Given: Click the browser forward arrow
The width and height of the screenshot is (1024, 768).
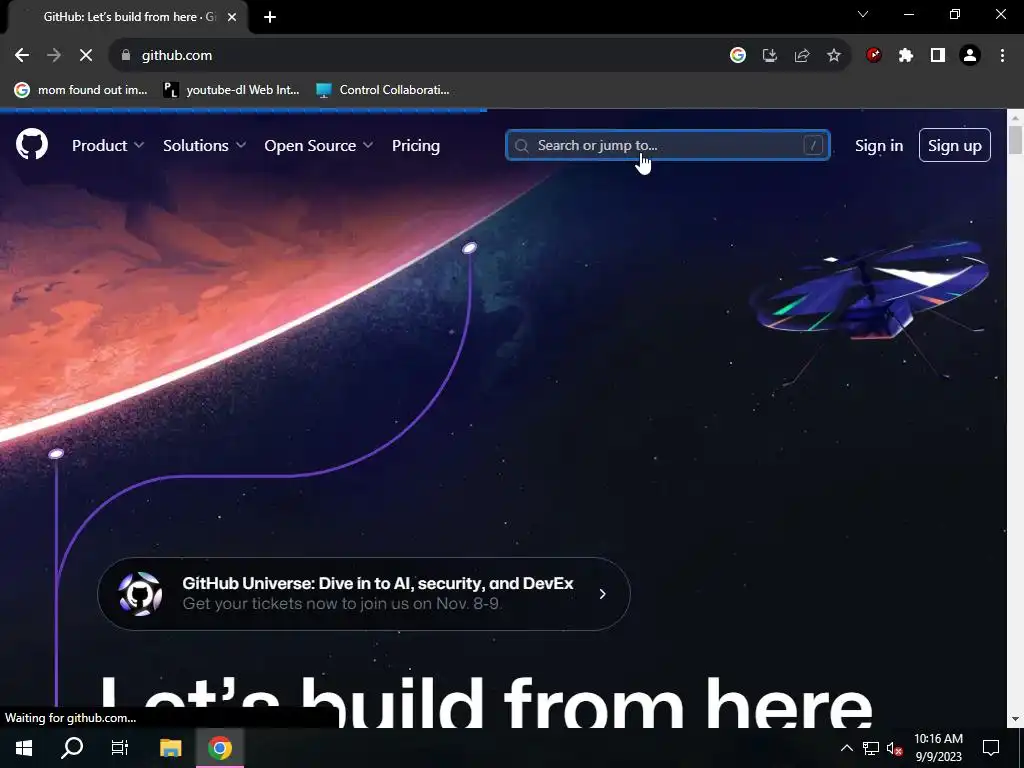Looking at the screenshot, I should [x=54, y=56].
